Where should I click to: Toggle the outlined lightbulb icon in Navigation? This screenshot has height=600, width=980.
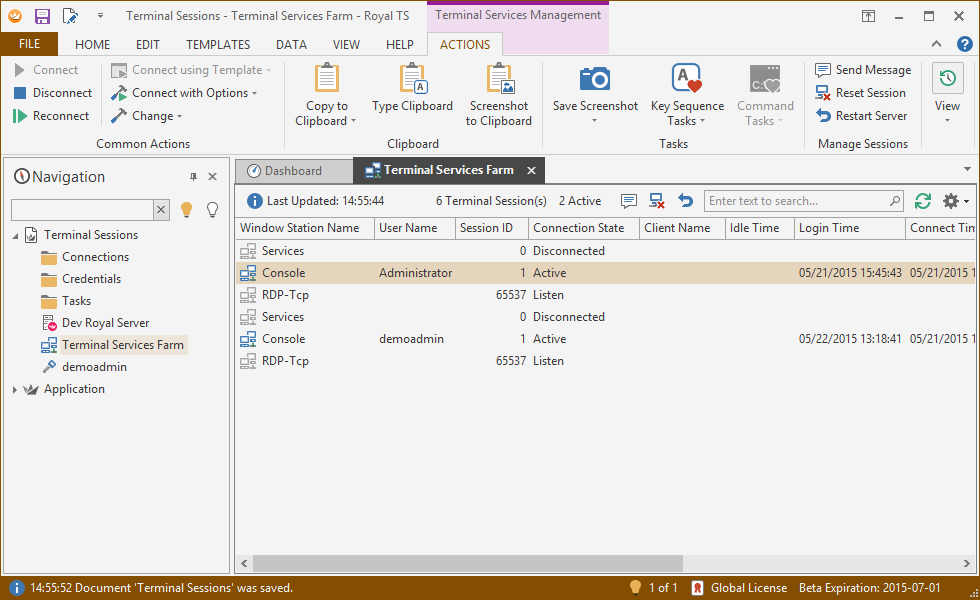[x=212, y=209]
